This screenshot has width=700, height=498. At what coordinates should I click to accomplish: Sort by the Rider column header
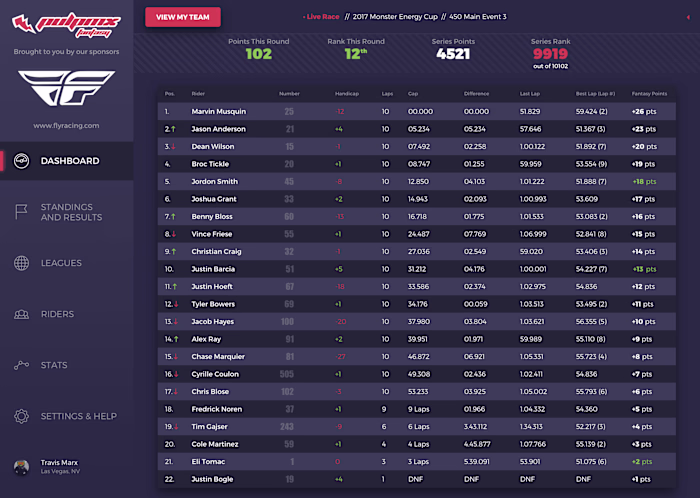198,94
